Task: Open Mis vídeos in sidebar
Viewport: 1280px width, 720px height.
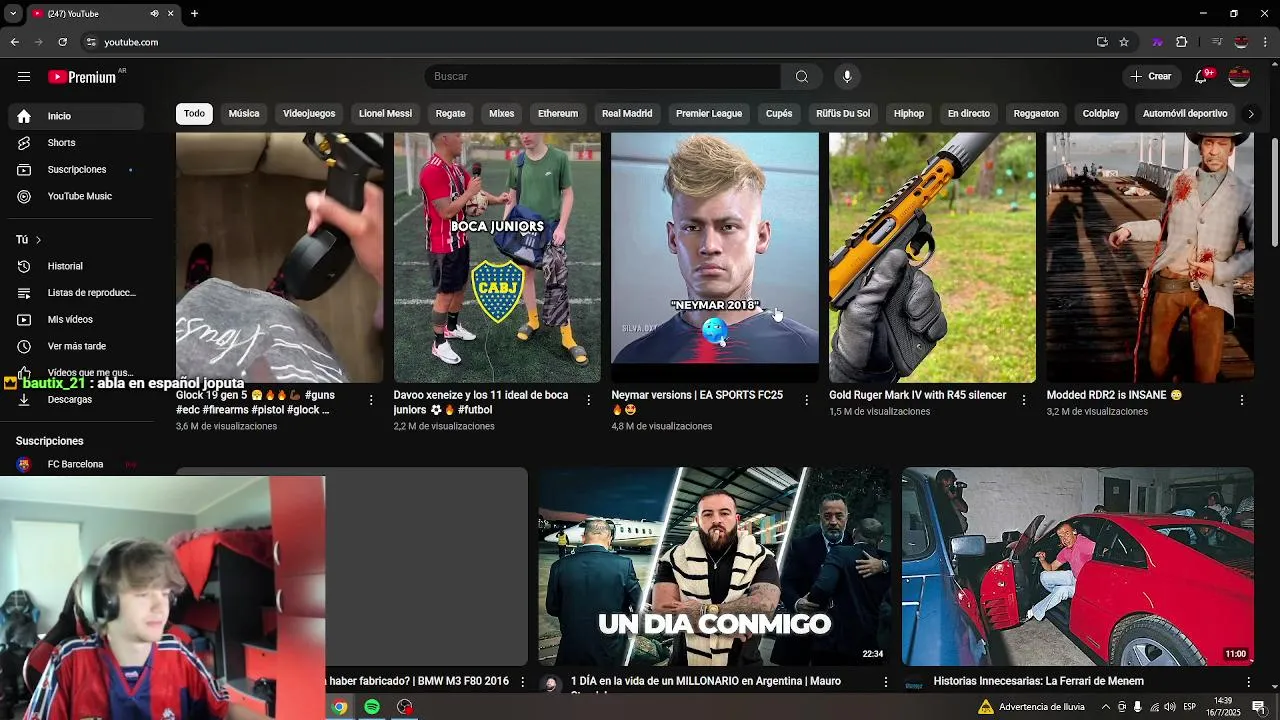Action: (76, 320)
